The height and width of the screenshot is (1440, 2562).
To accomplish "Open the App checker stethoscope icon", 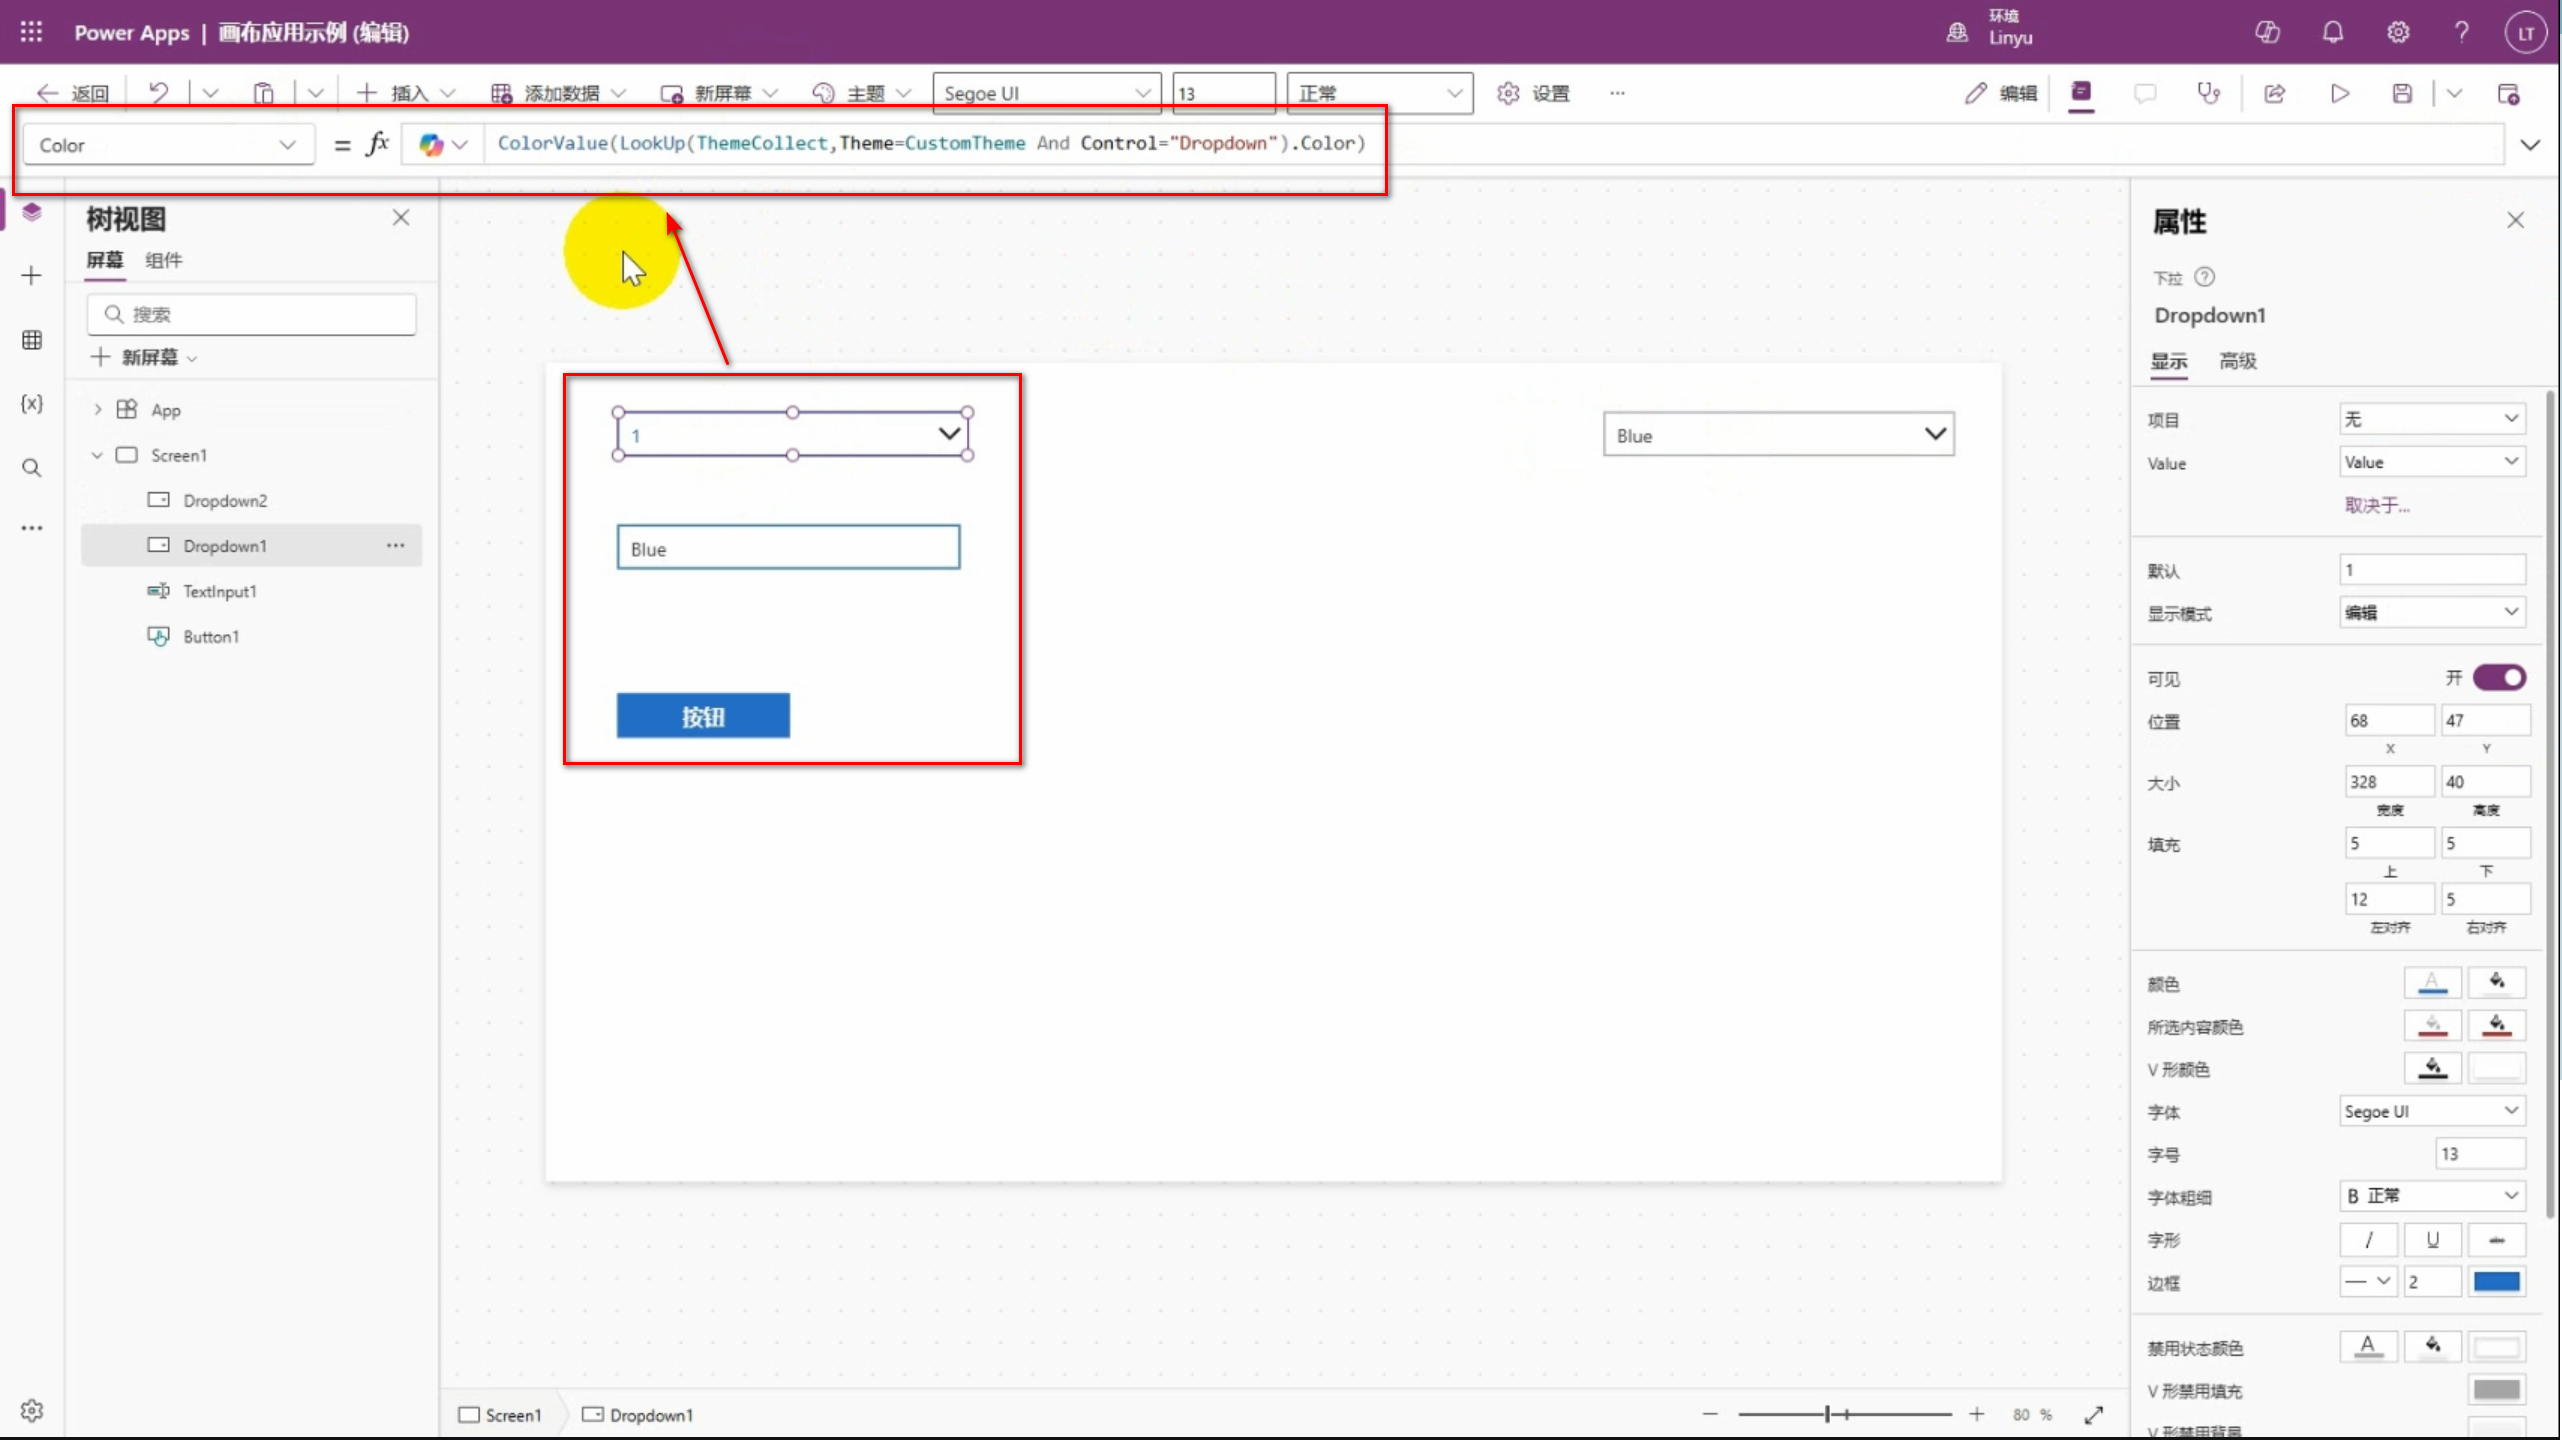I will point(2208,93).
